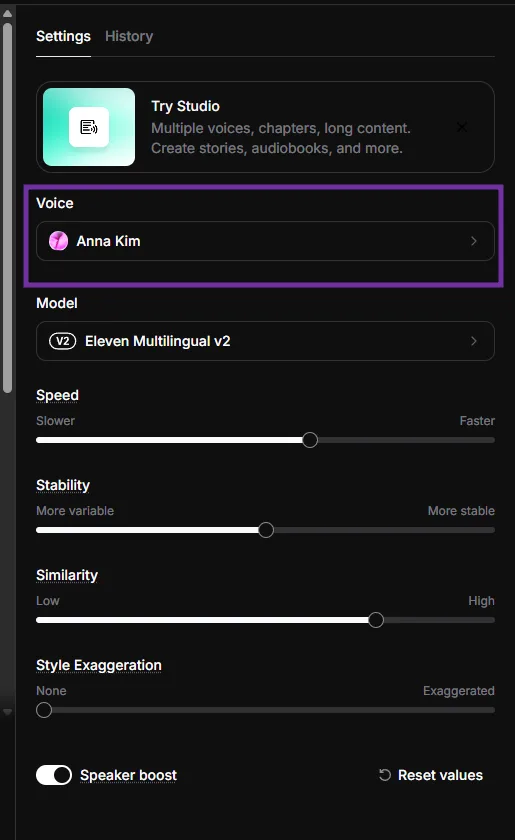Click scrollbar down arrow
This screenshot has height=840, width=515.
coord(8,712)
